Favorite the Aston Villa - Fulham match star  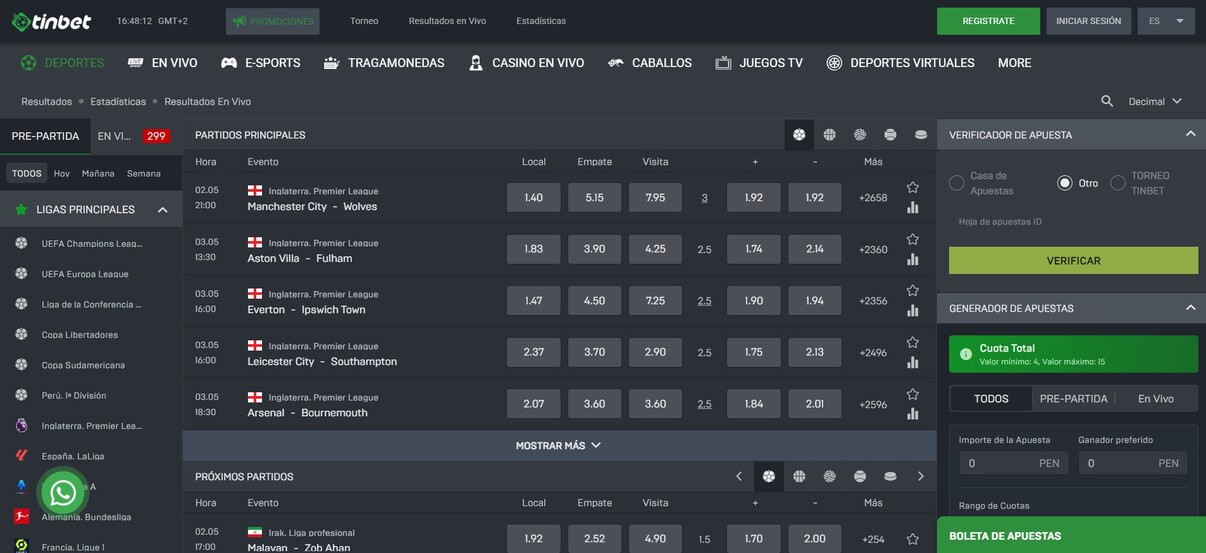[912, 239]
